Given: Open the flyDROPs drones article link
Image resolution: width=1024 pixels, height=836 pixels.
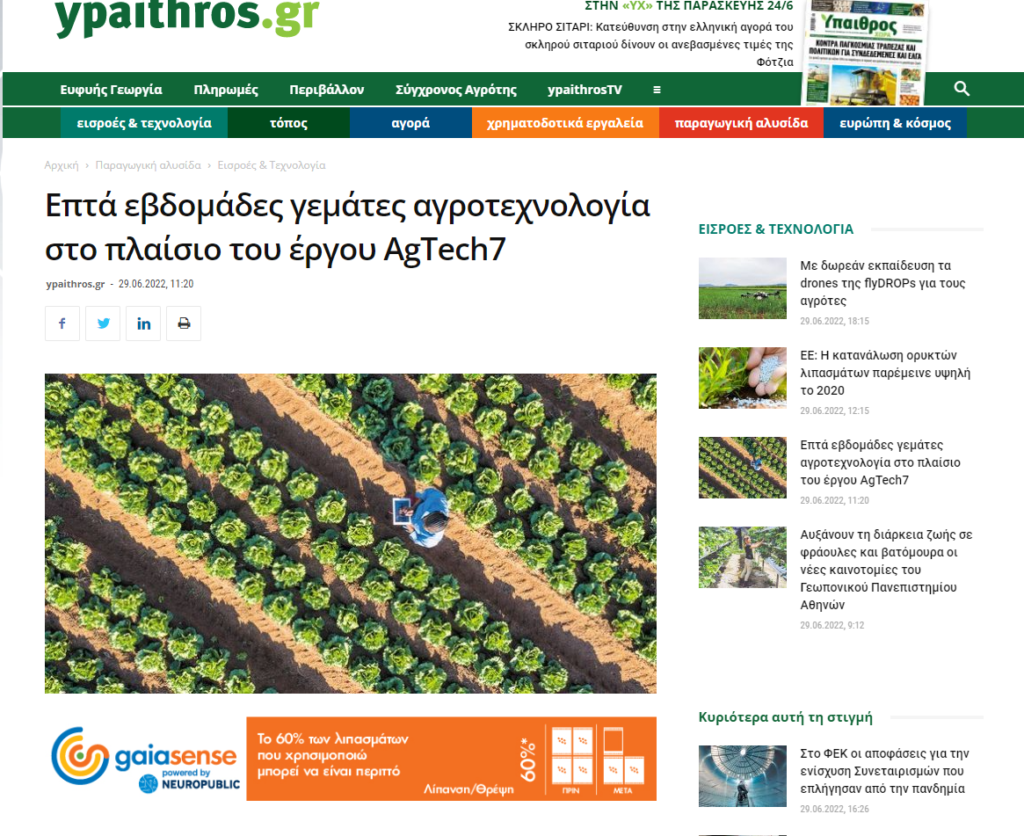Looking at the screenshot, I should [x=883, y=283].
